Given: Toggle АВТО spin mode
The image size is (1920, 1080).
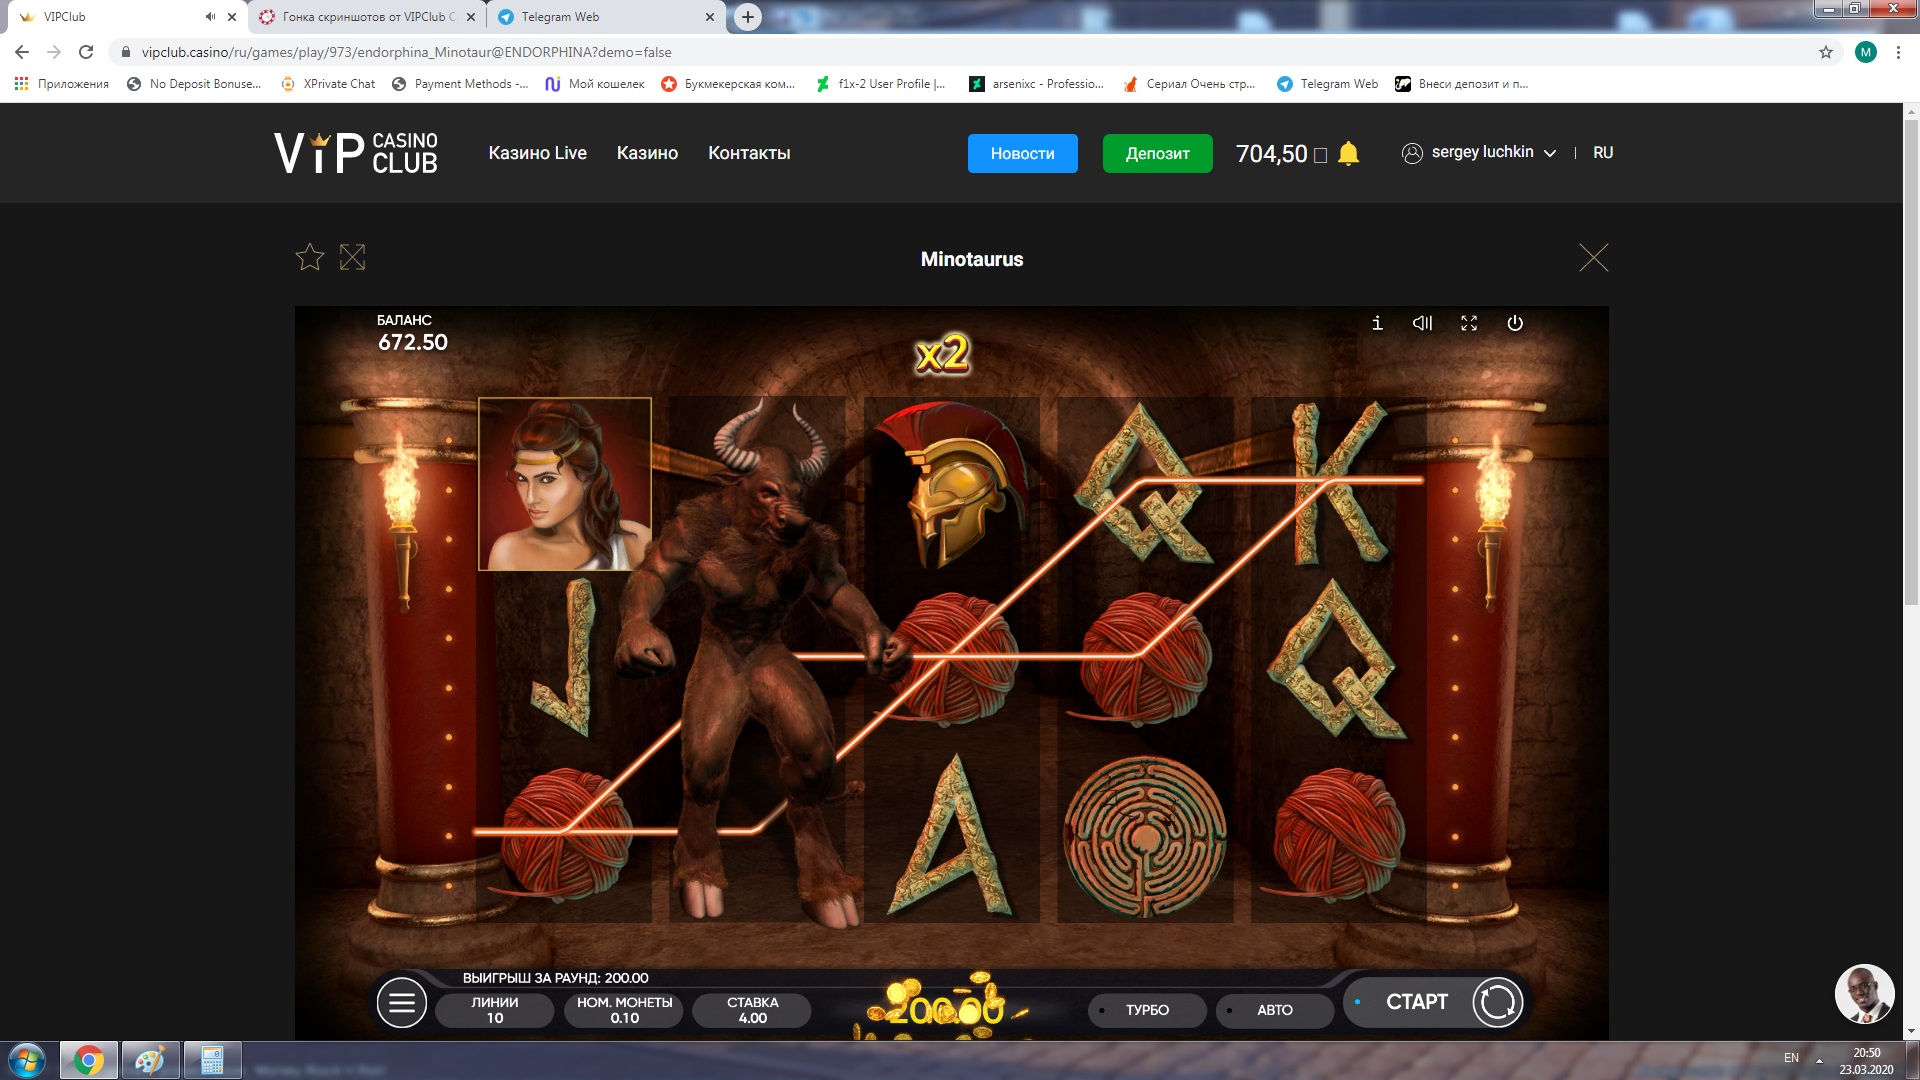Looking at the screenshot, I should [1274, 1010].
